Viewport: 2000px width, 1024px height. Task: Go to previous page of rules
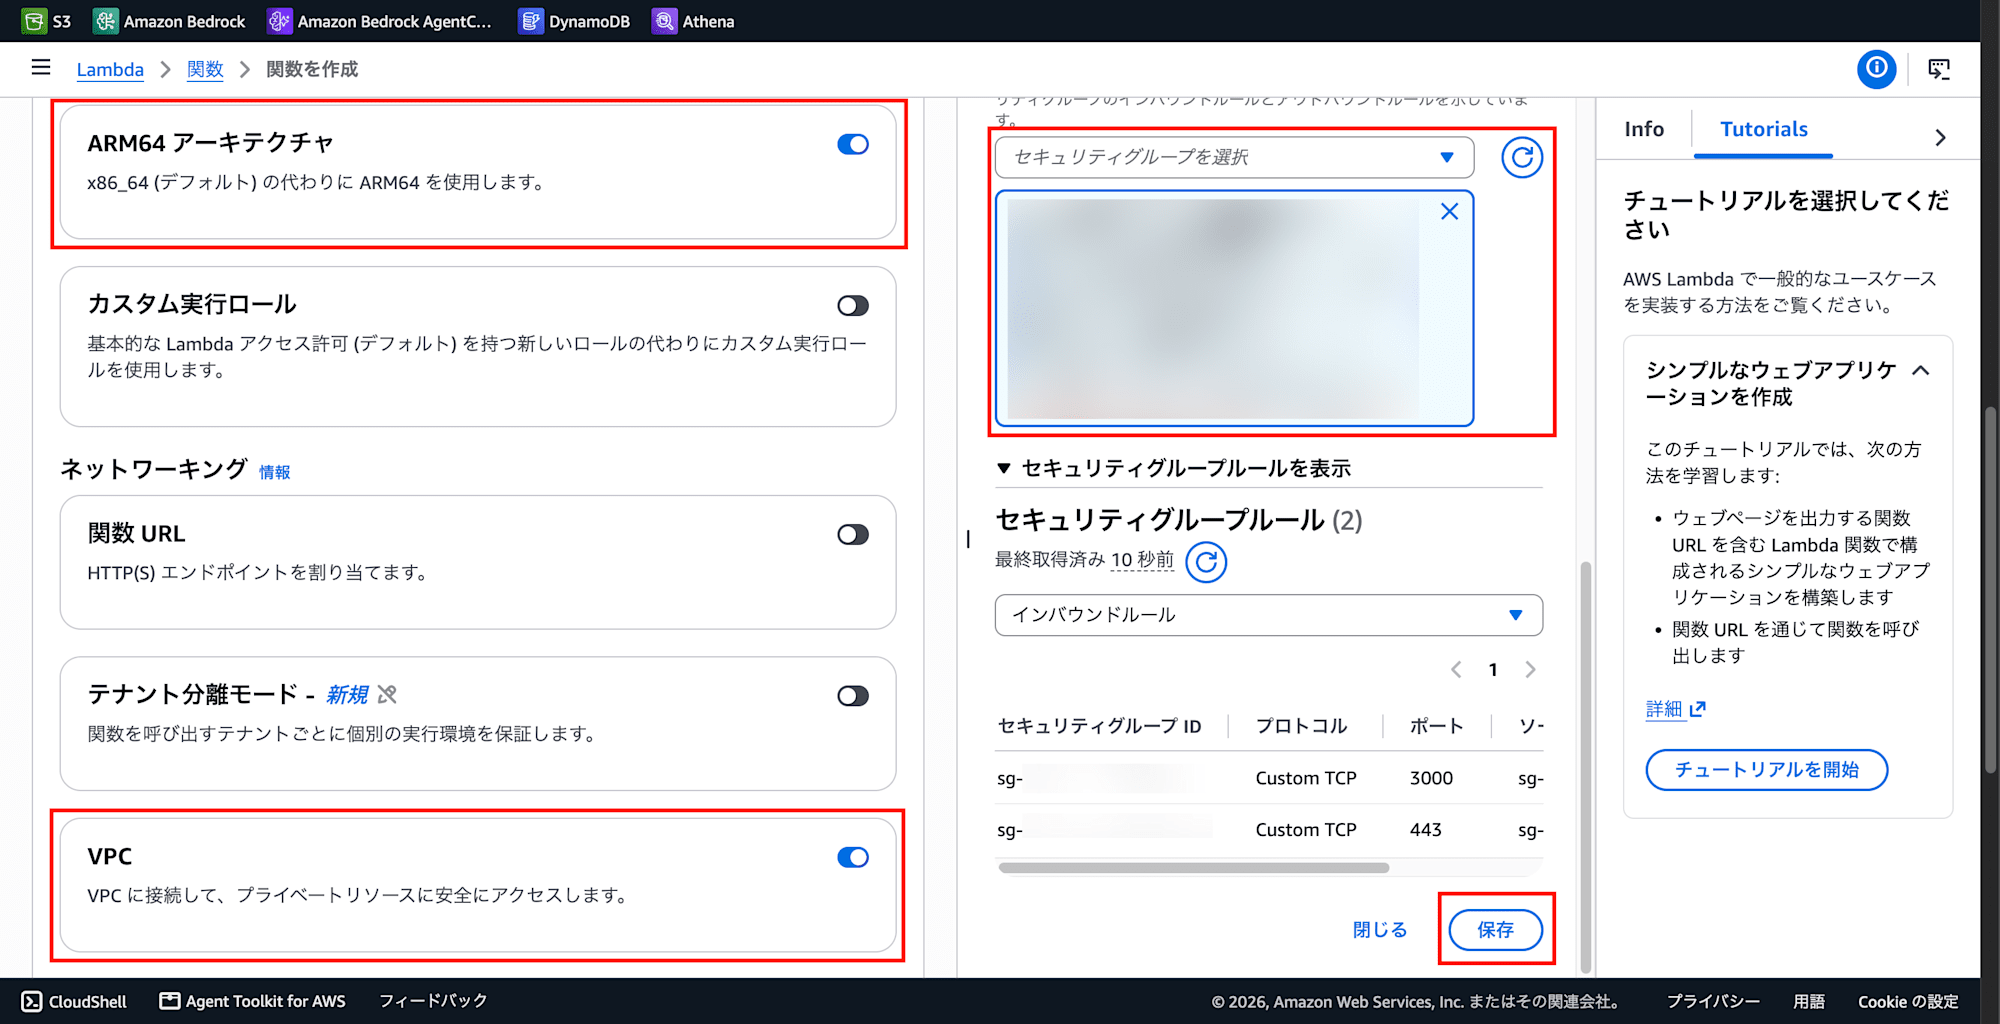pyautogui.click(x=1456, y=670)
